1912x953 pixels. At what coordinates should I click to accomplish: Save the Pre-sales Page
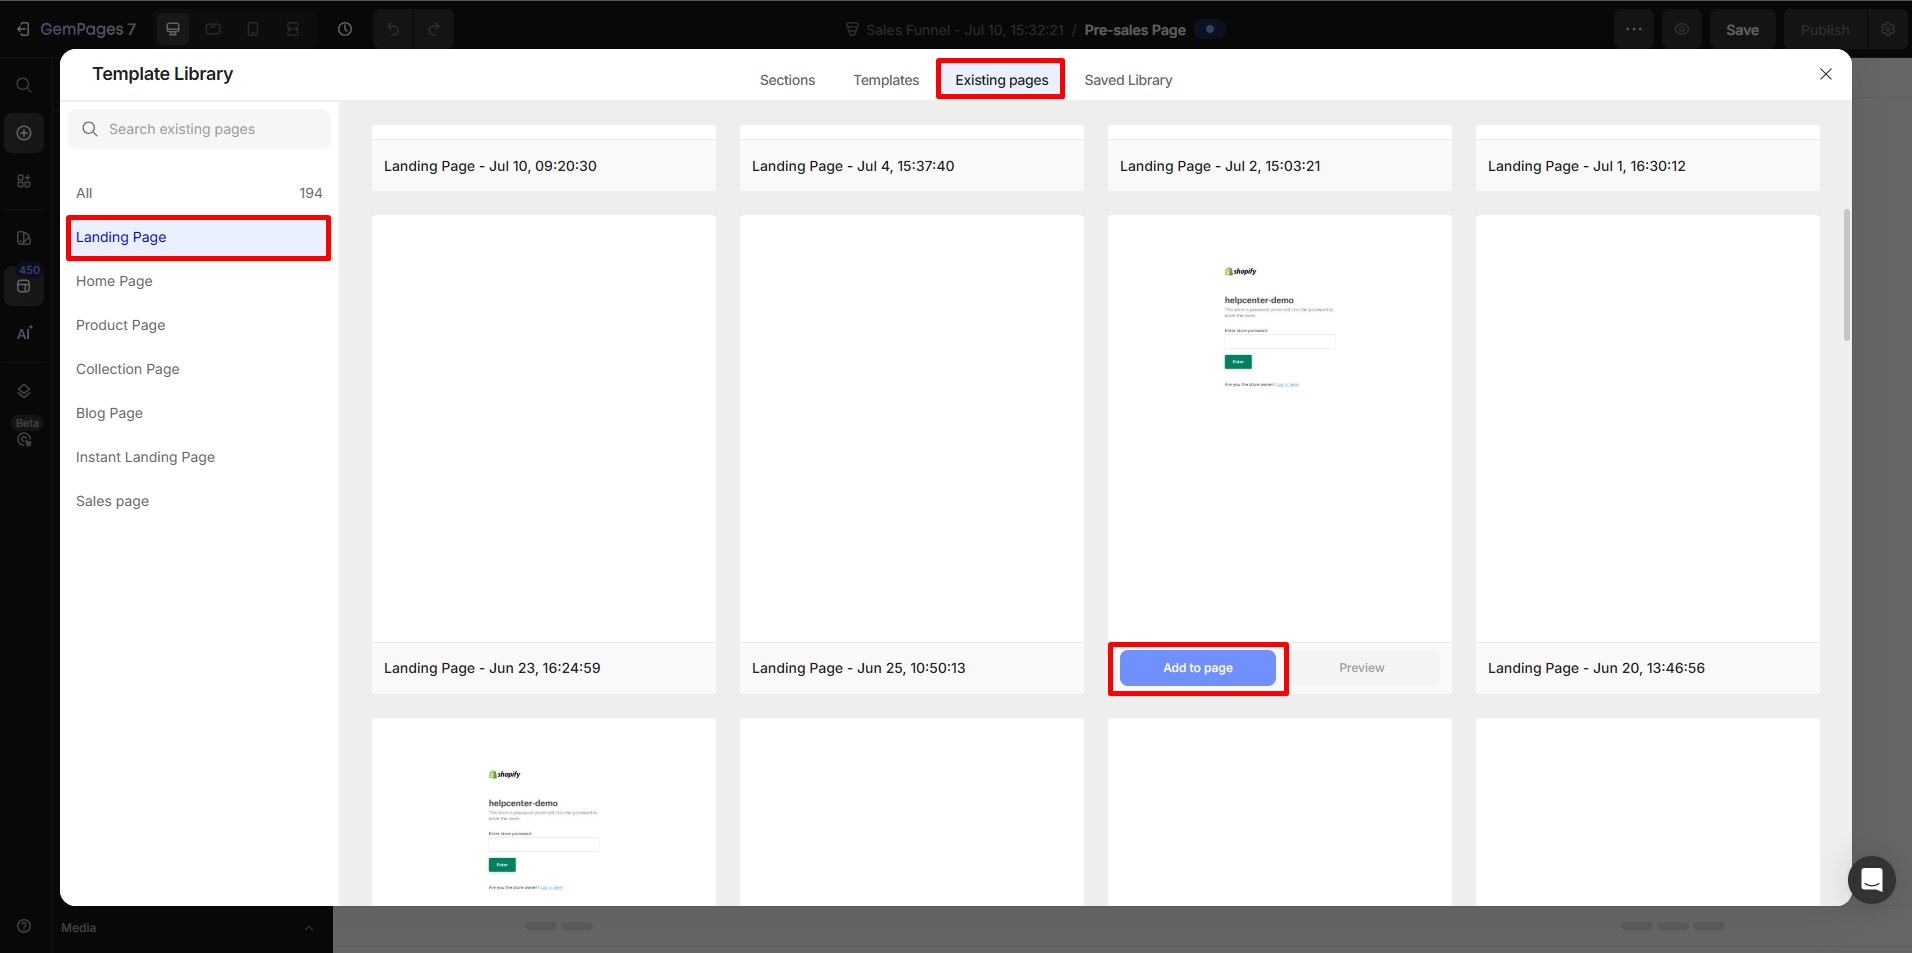tap(1742, 29)
